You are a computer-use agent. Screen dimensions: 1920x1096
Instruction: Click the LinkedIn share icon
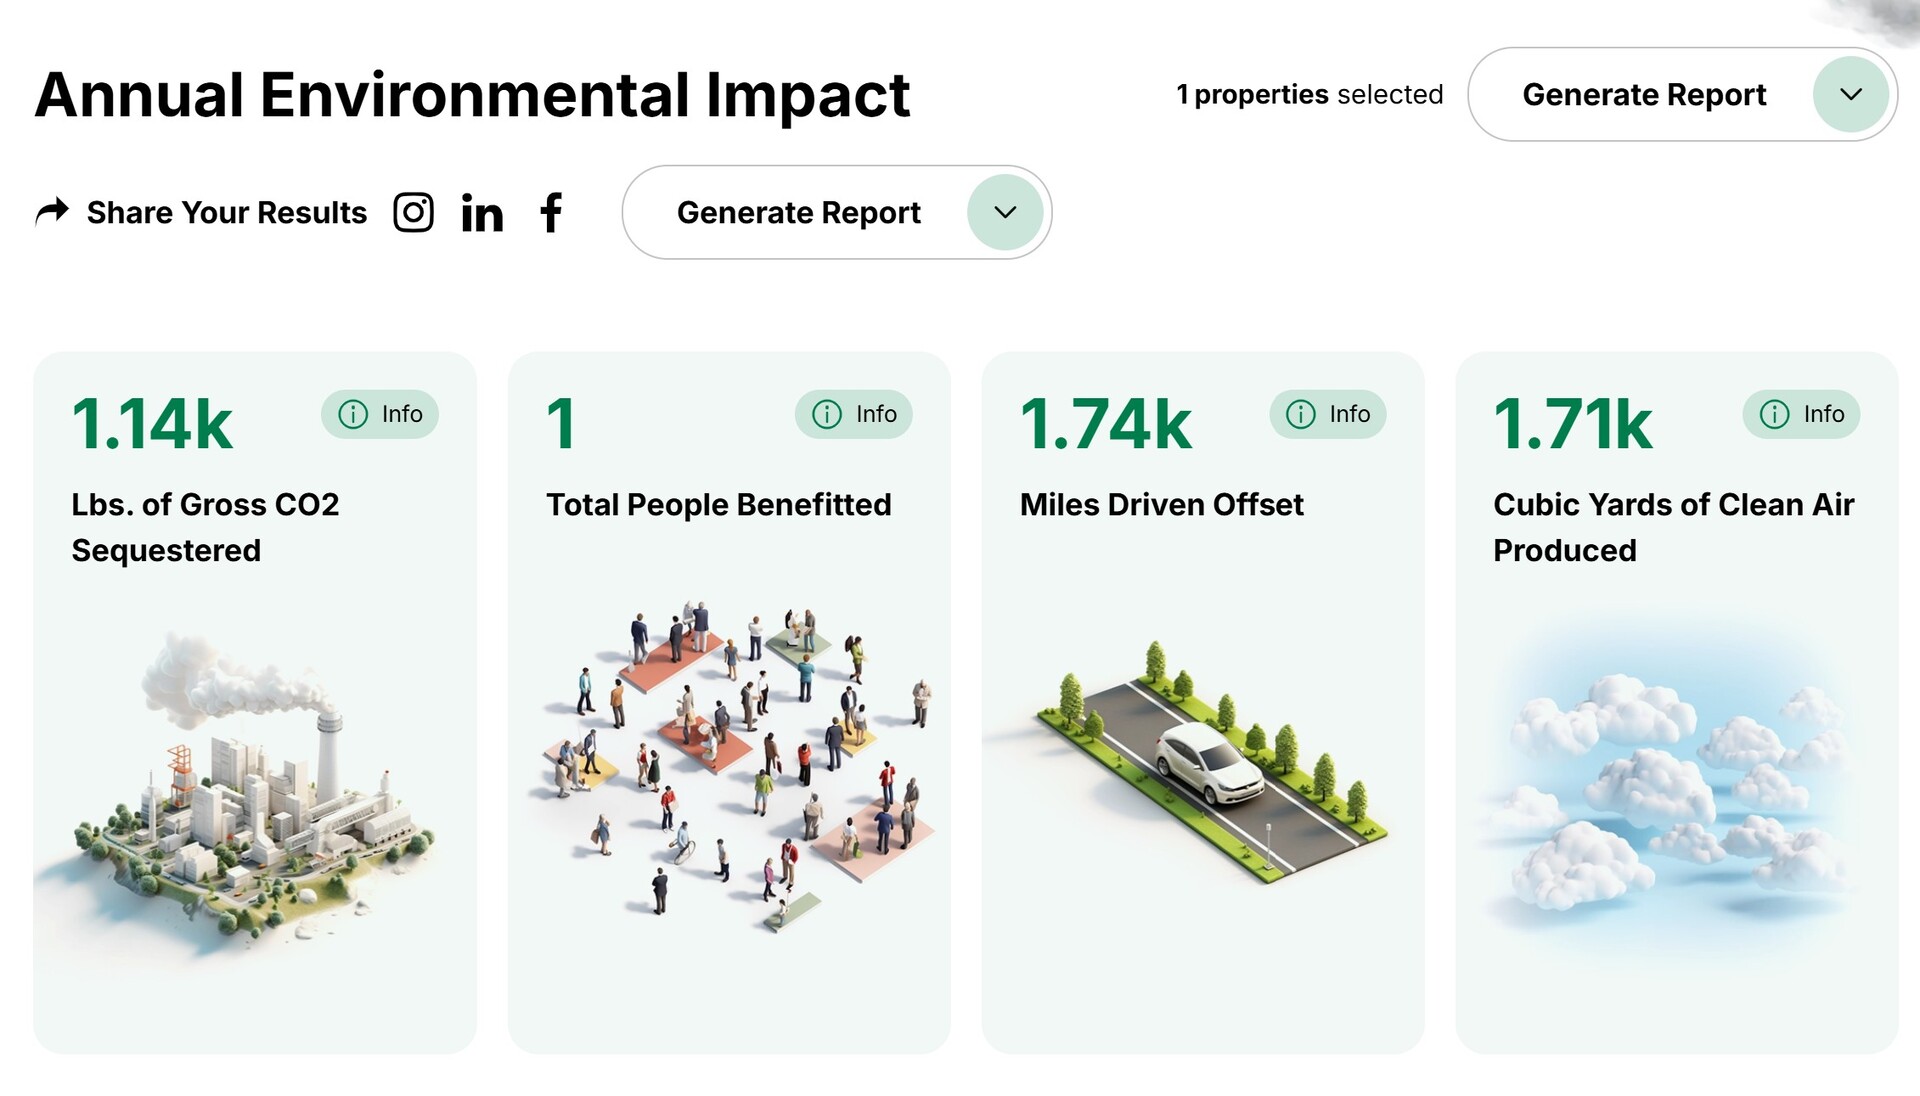(x=483, y=212)
